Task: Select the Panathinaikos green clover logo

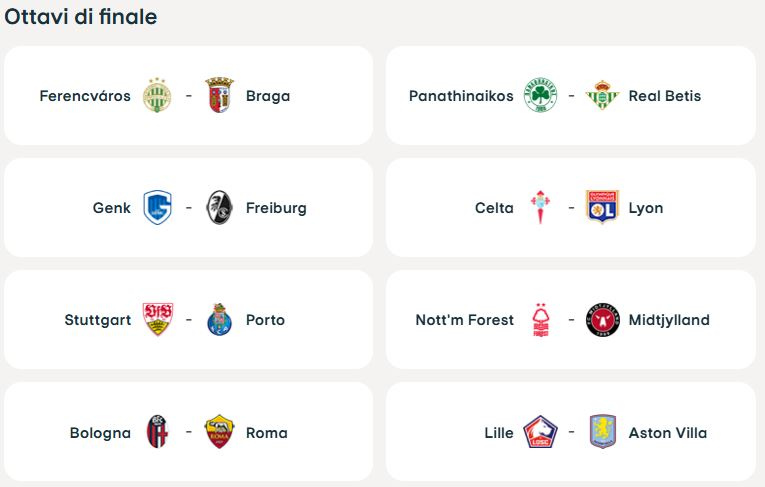Action: (x=540, y=96)
